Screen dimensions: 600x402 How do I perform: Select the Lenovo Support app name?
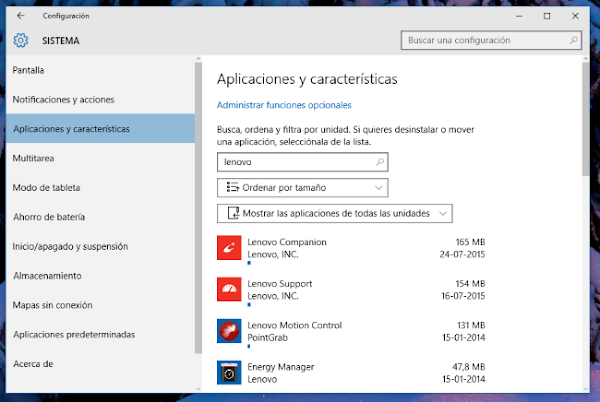pos(280,284)
